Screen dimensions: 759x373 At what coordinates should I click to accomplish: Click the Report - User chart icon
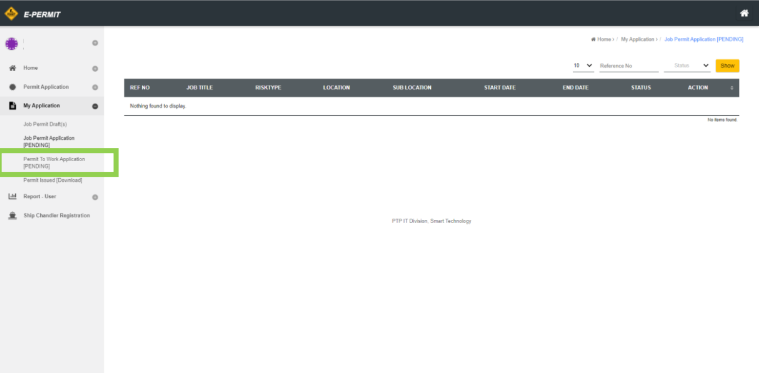click(13, 196)
